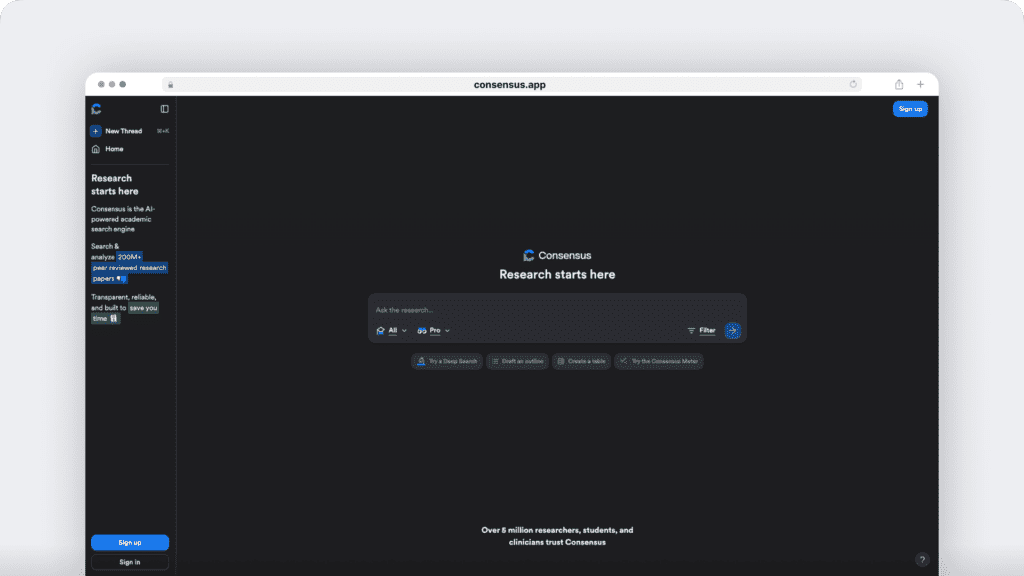Expand the All sources dropdown
Screen dimensions: 1024x576
[392, 330]
